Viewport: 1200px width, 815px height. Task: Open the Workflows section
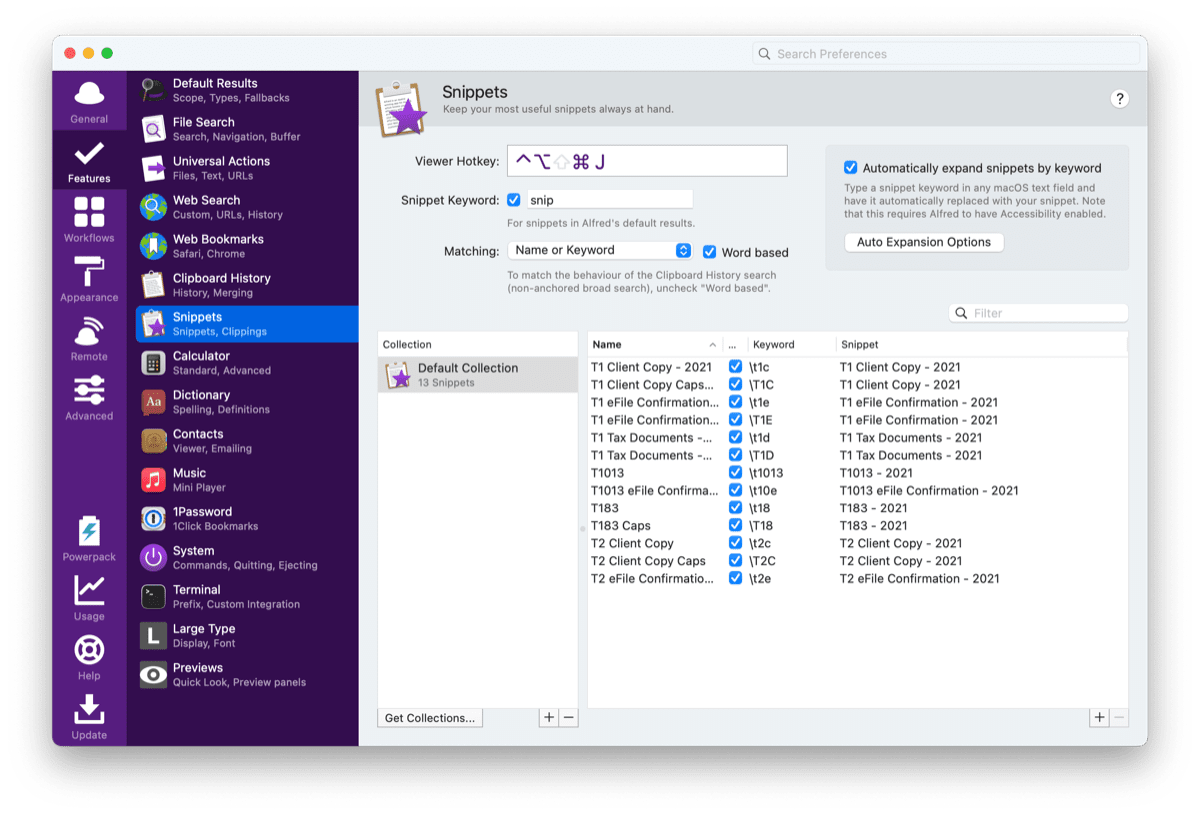[89, 220]
